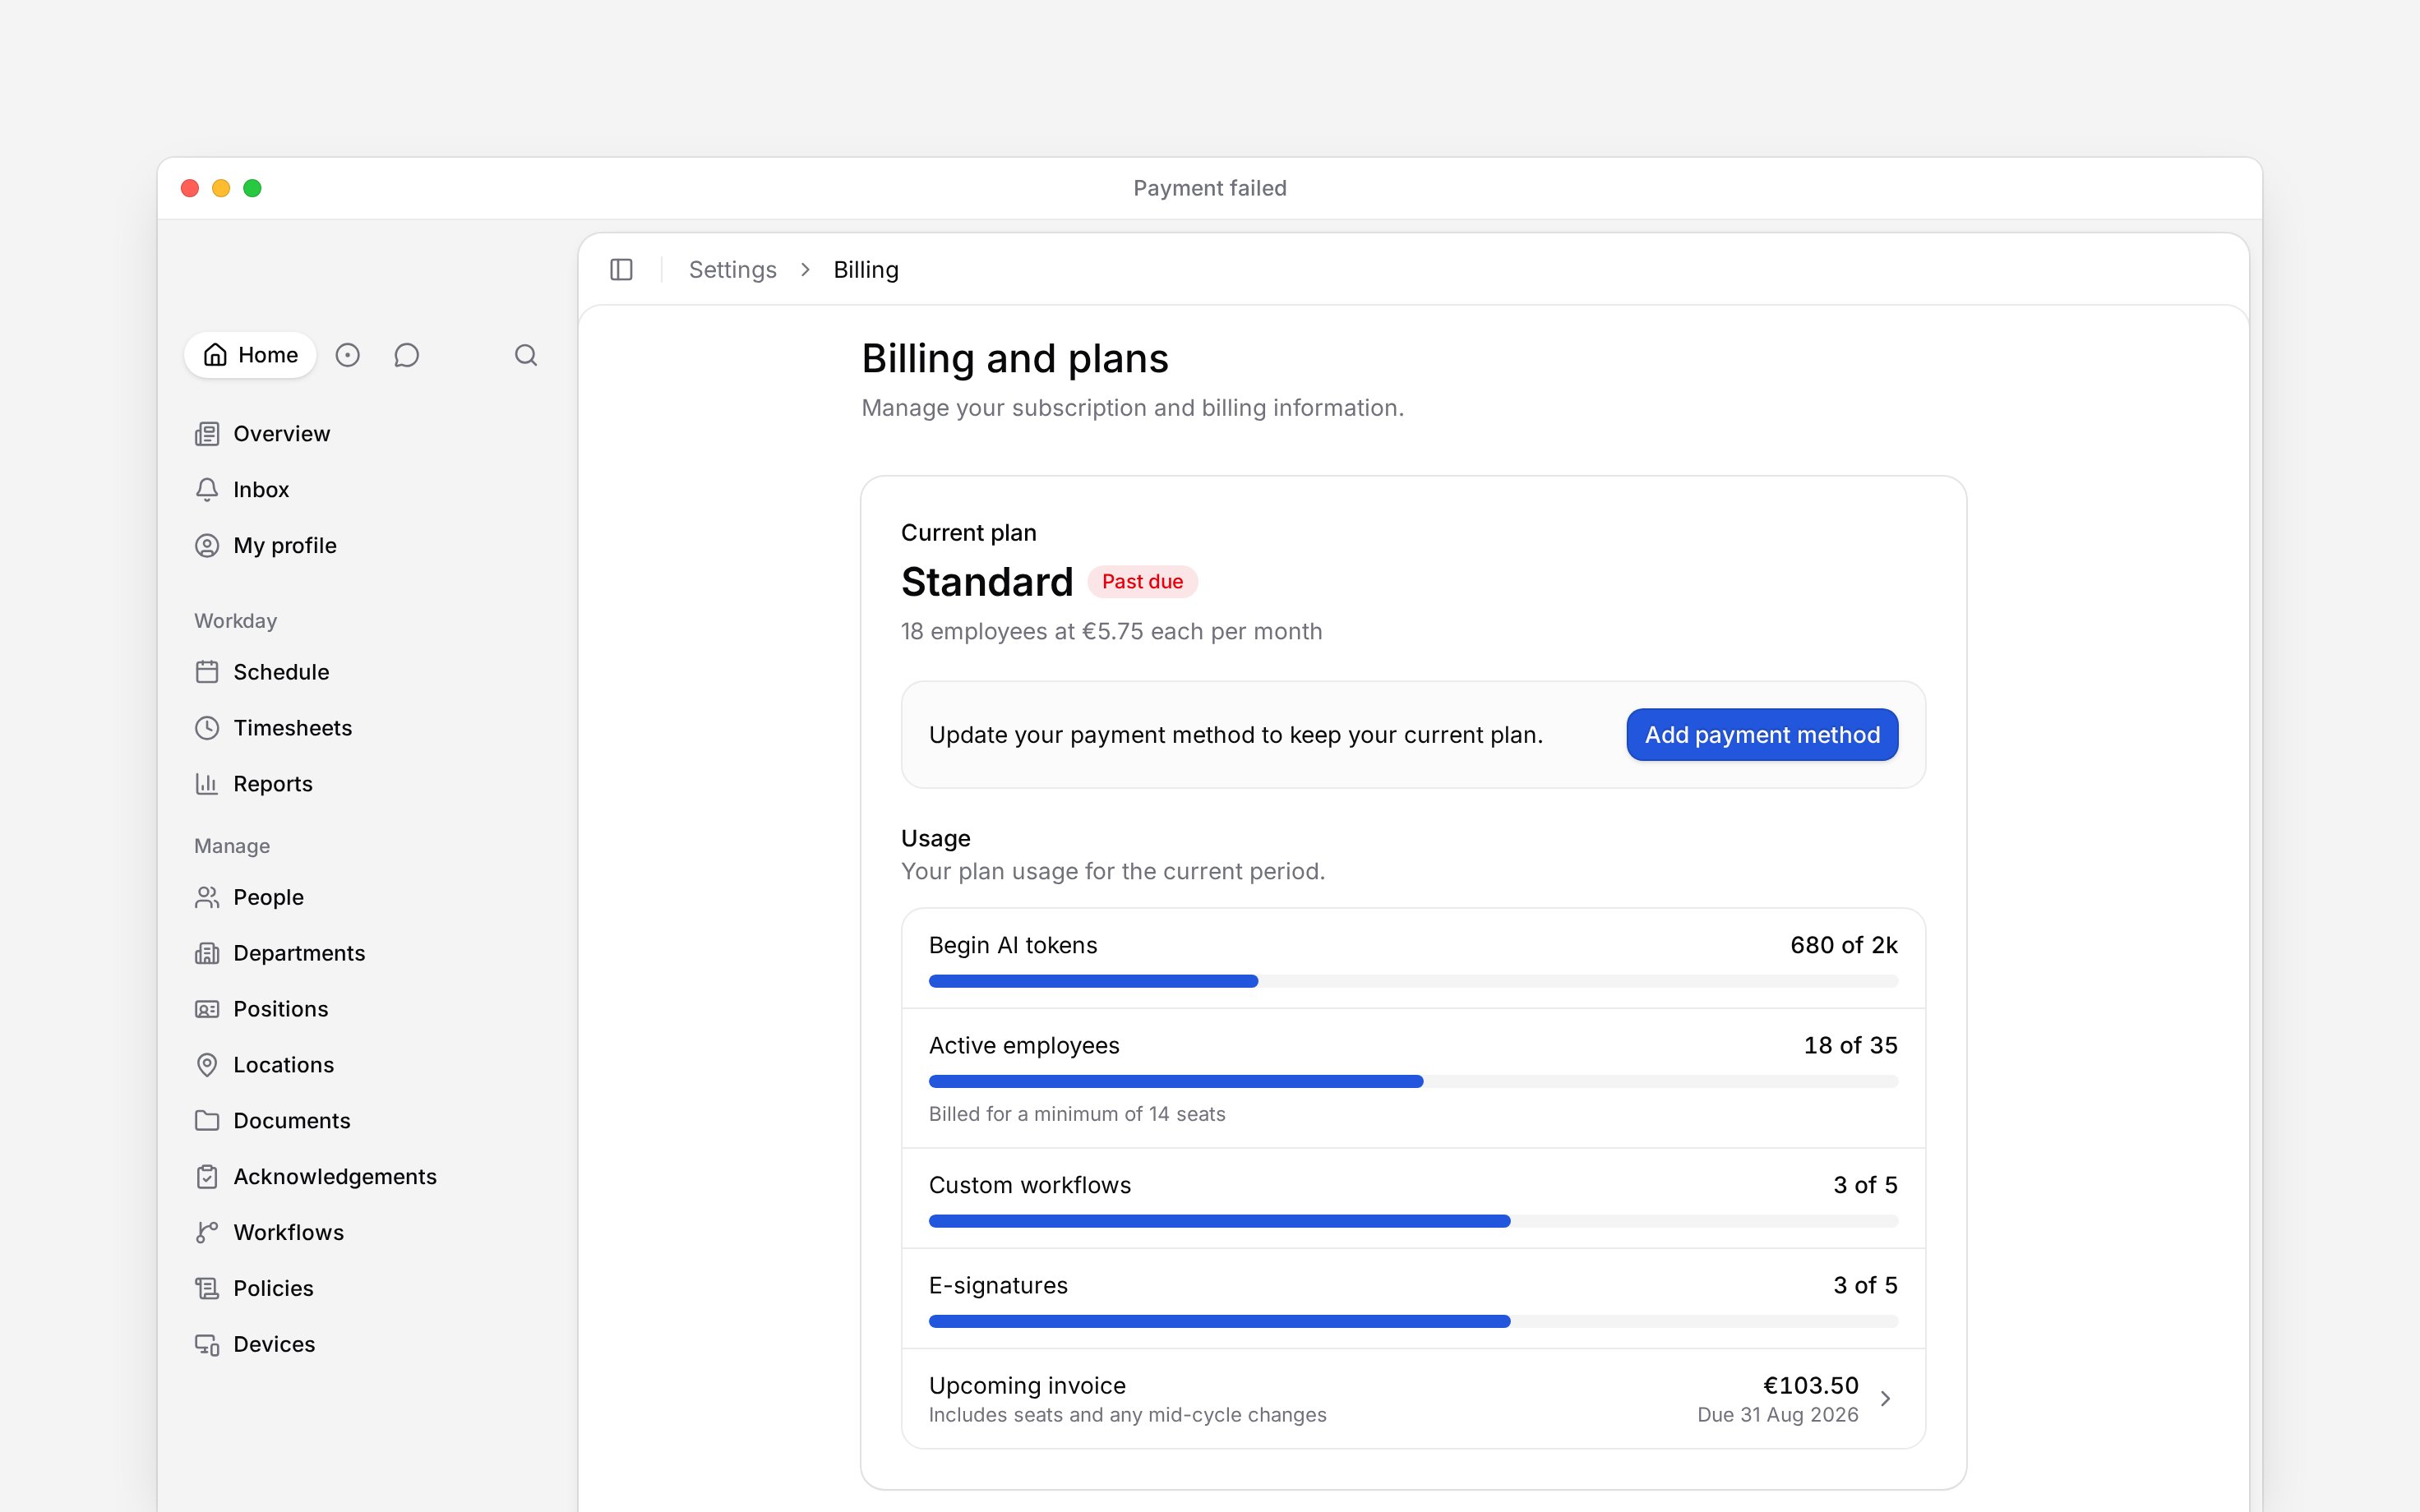Open the Upcoming invoice row
This screenshot has height=1512, width=2420.
coord(1413,1399)
